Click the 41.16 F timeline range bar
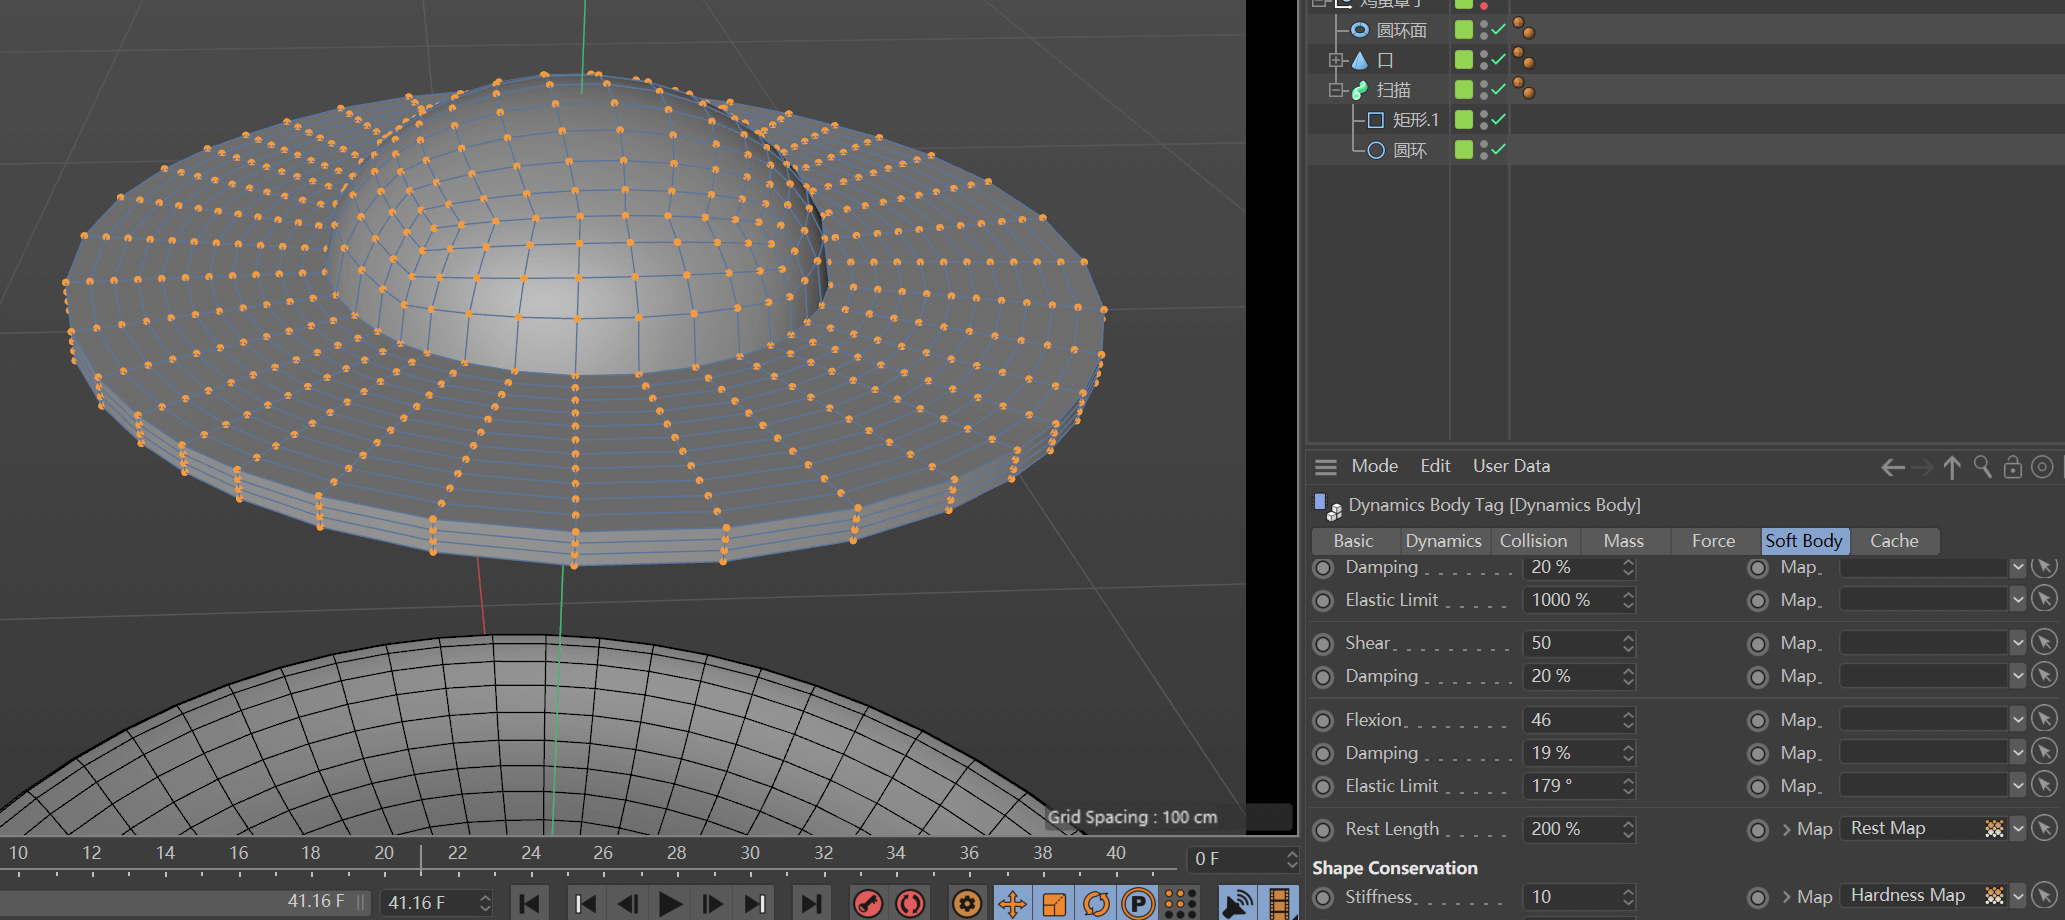The height and width of the screenshot is (920, 2065). click(x=185, y=902)
